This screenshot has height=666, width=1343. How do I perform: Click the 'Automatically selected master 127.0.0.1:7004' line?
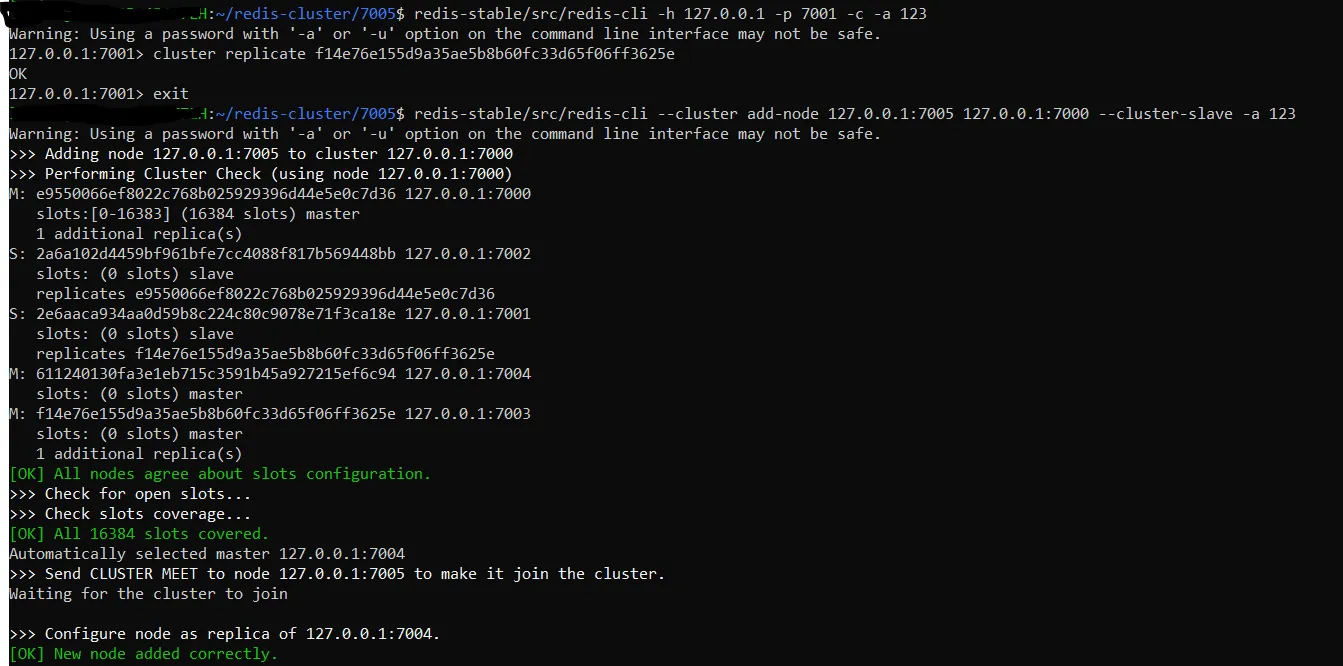[x=207, y=554]
